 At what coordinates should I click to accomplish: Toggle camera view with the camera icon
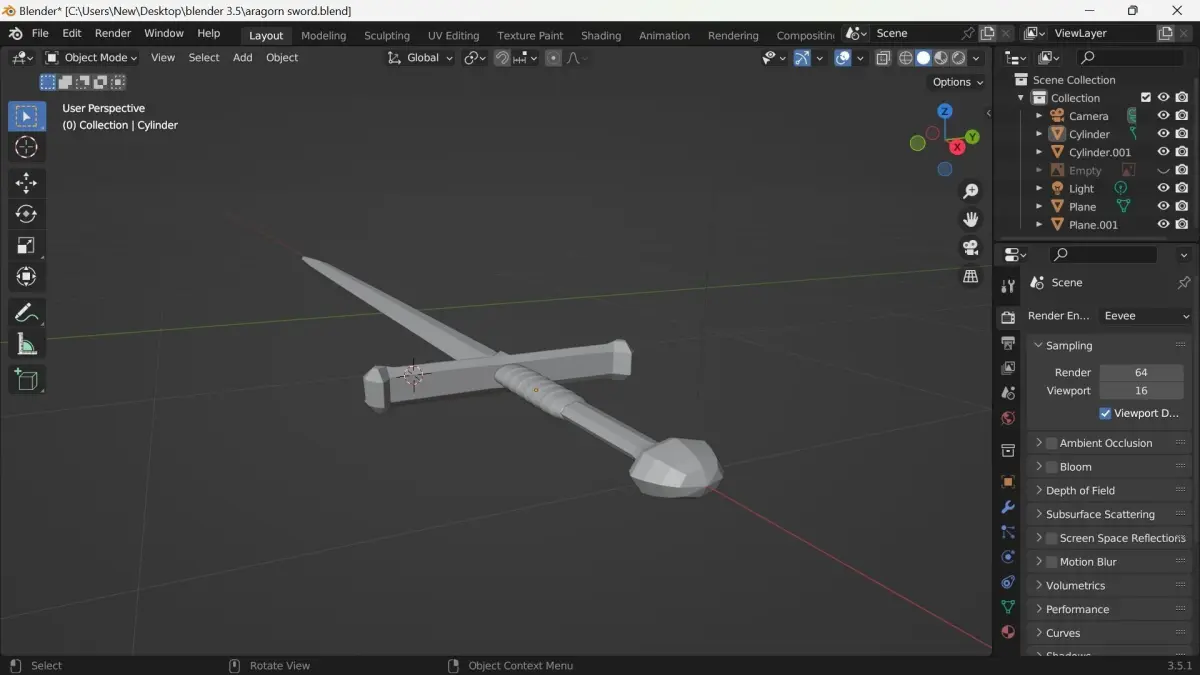[970, 248]
